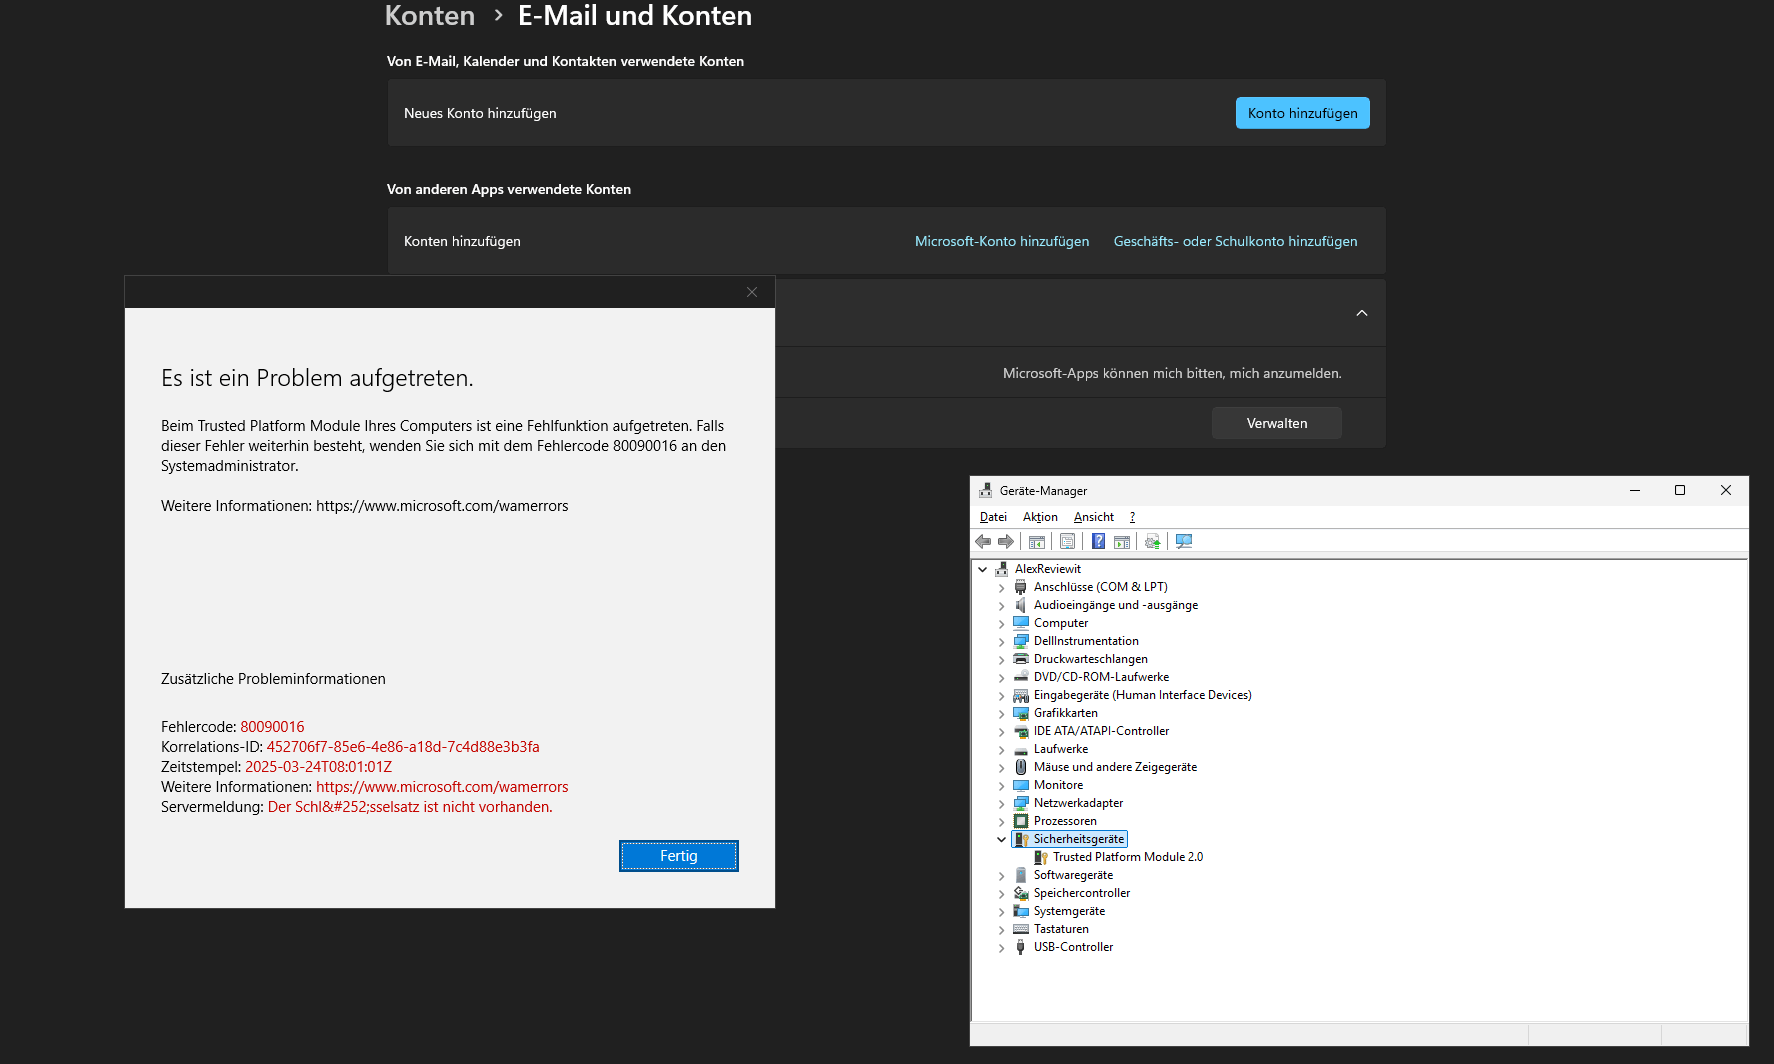Click the Mäuse und andere Zeigegeräte mouse icon
Viewport: 1774px width, 1064px height.
(1021, 767)
